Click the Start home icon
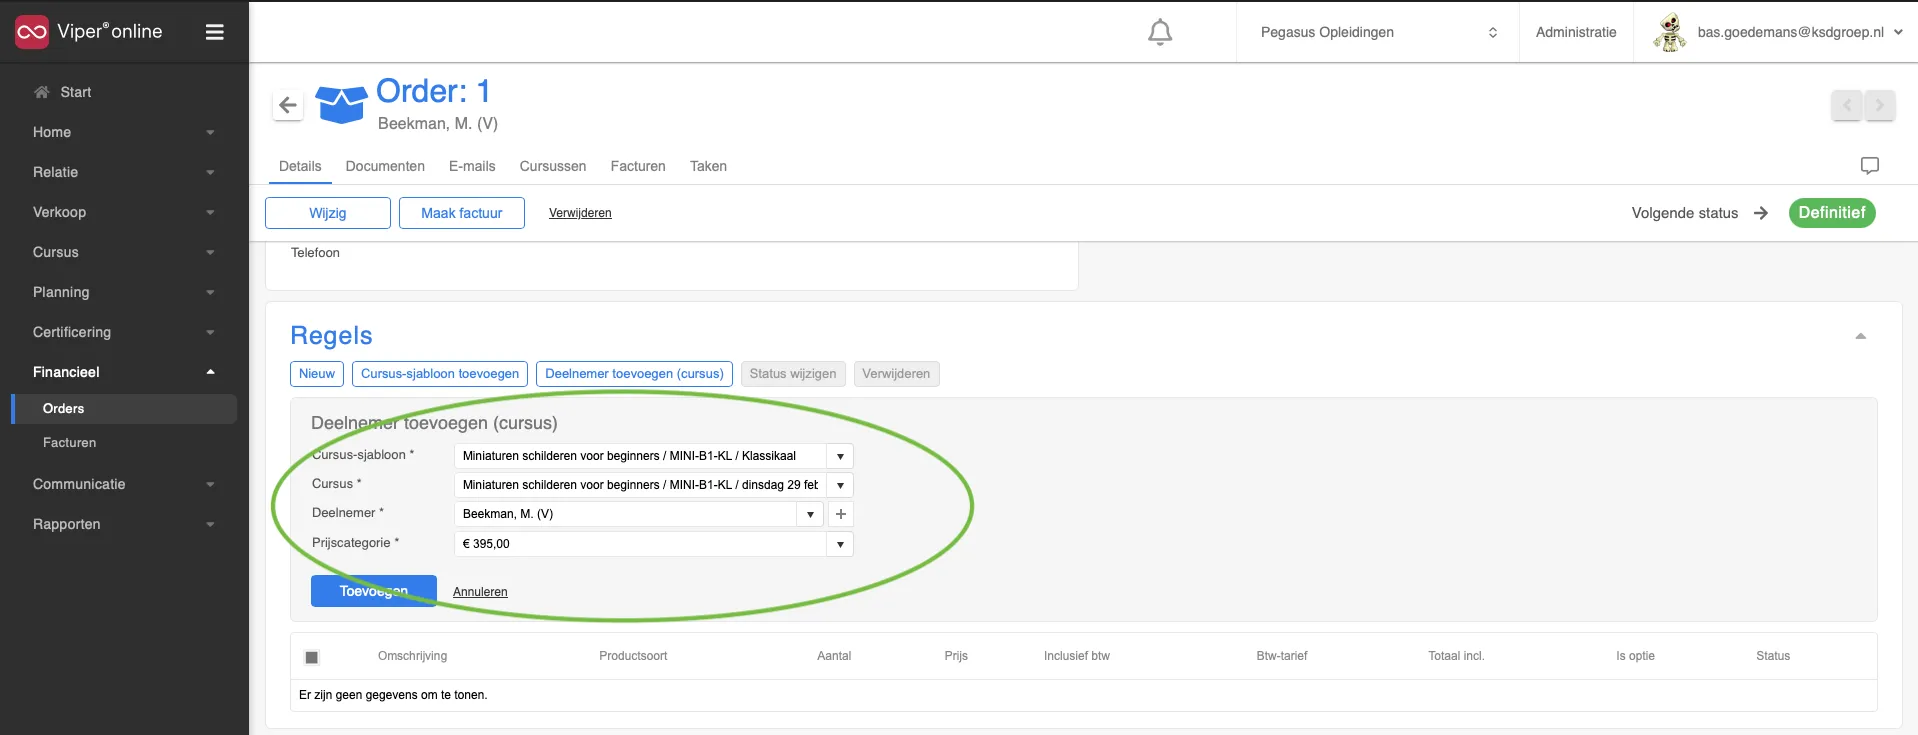 [41, 92]
